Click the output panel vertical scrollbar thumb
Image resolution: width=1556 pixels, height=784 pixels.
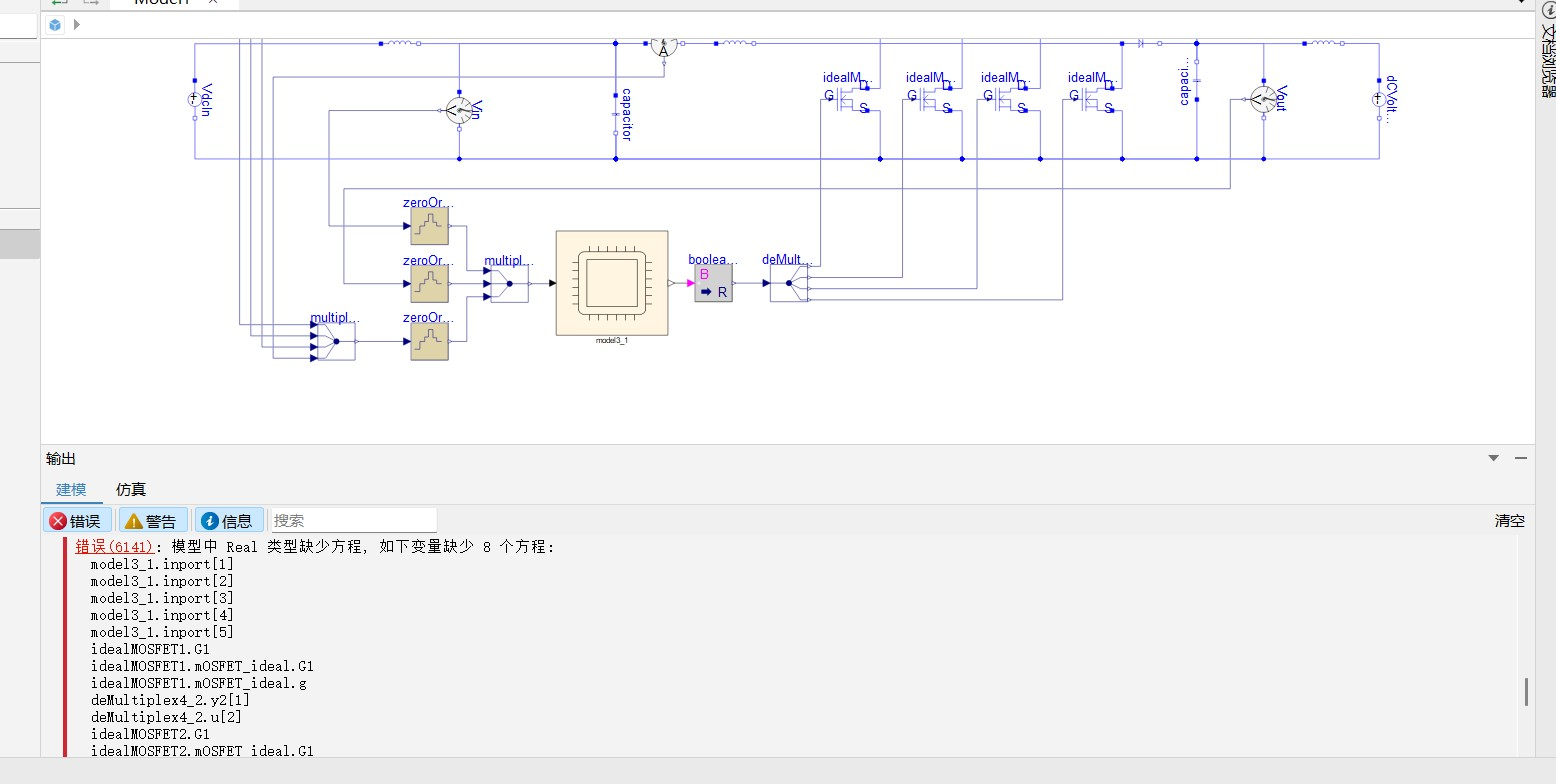tap(1526, 692)
